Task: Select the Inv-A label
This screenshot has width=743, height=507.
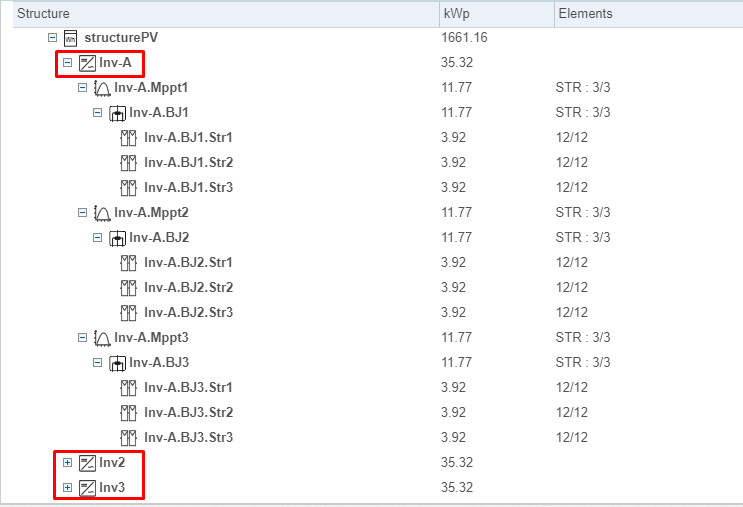Action: (115, 63)
